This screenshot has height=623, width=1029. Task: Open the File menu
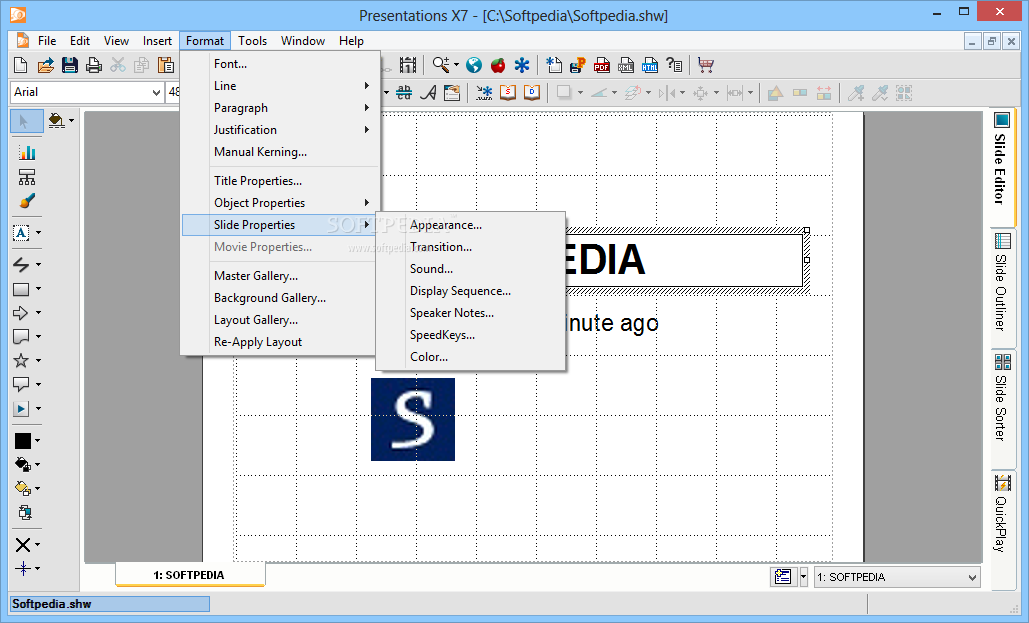point(47,41)
